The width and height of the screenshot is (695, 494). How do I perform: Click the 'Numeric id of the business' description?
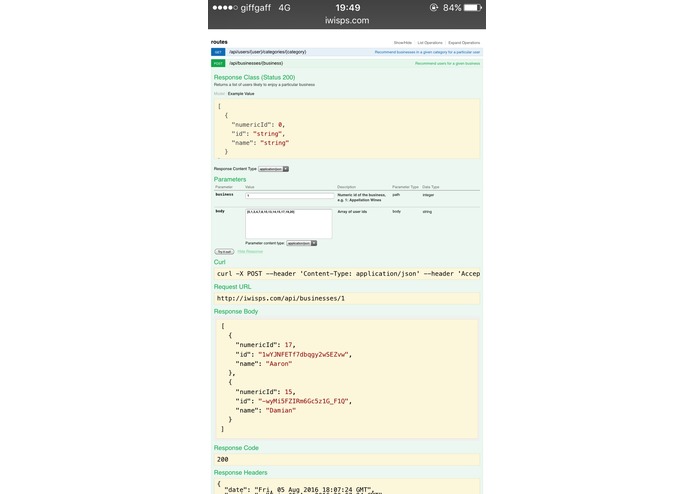click(x=361, y=198)
